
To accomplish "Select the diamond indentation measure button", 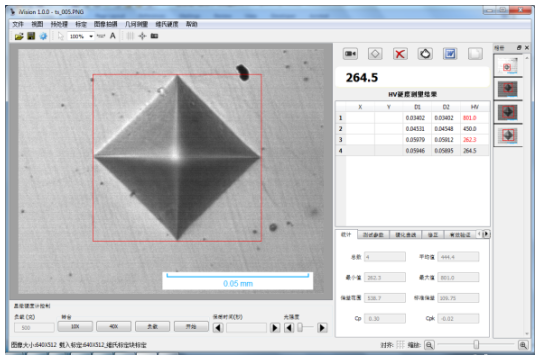I will coord(375,54).
